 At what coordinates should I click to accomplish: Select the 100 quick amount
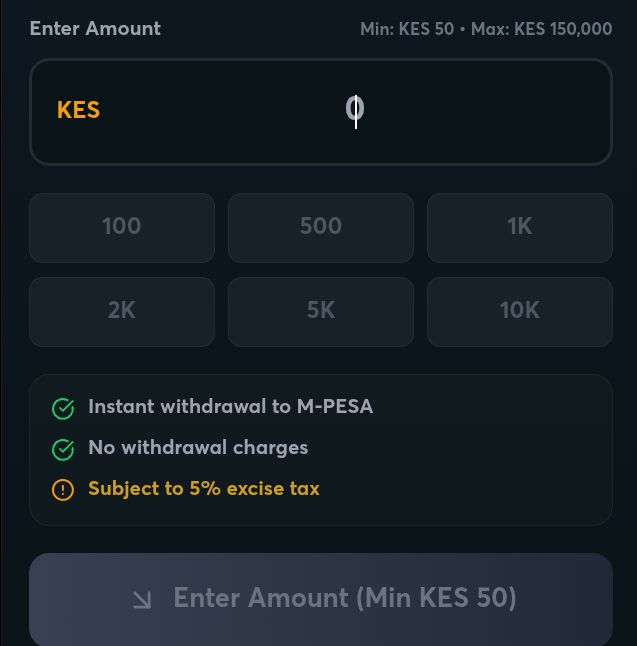click(x=122, y=227)
